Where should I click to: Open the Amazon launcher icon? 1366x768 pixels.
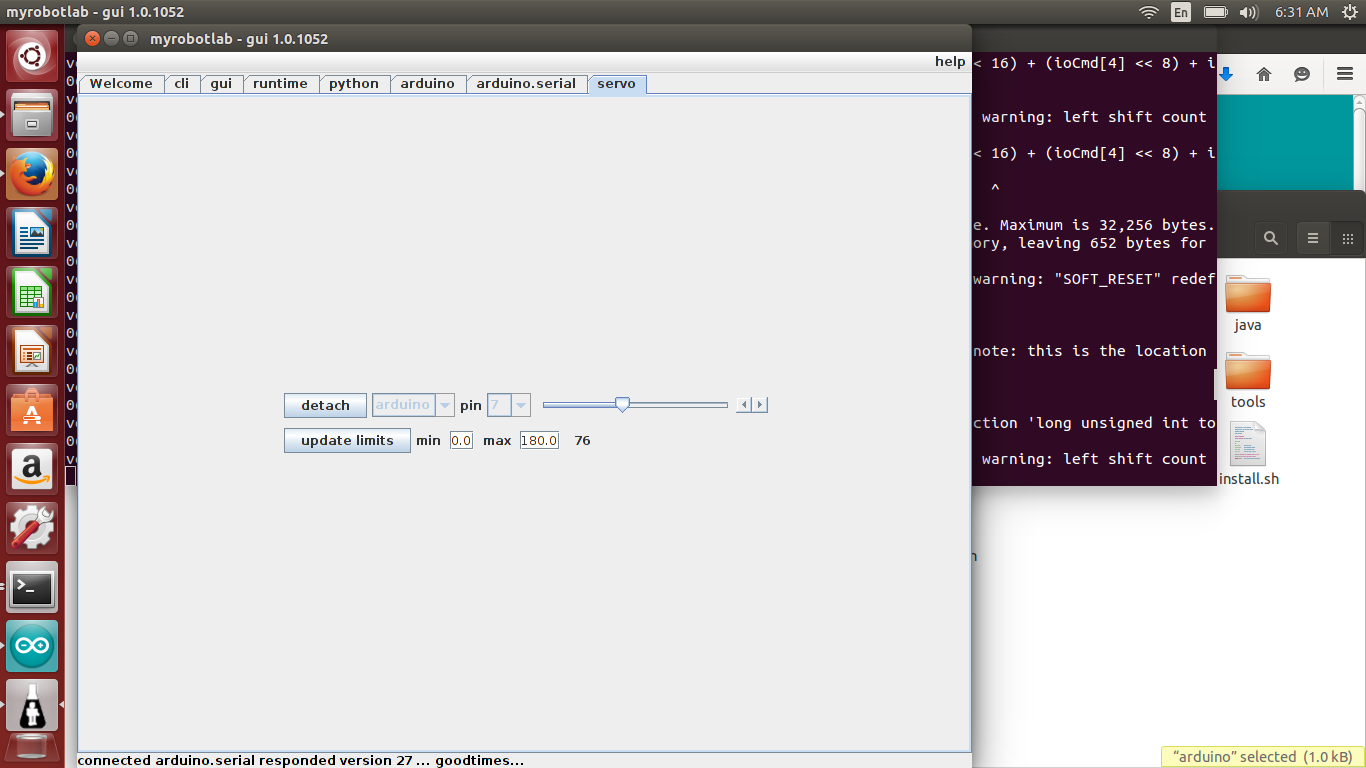[33, 469]
